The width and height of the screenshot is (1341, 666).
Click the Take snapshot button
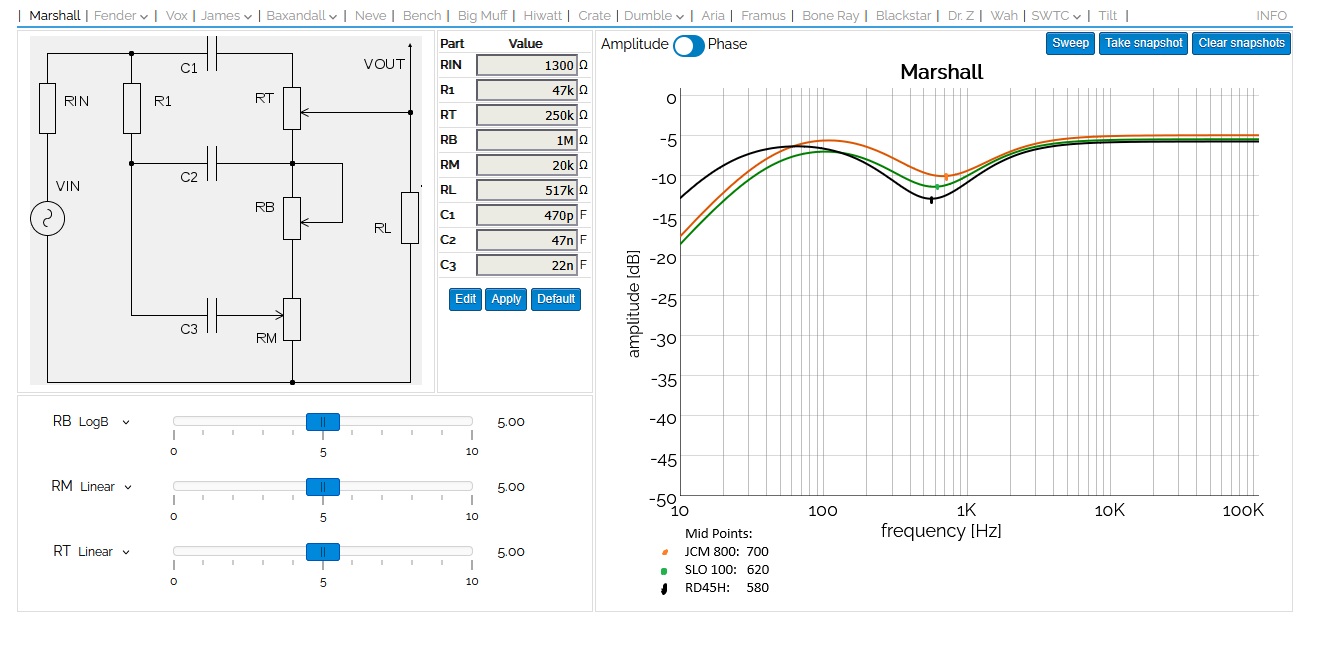[x=1144, y=43]
